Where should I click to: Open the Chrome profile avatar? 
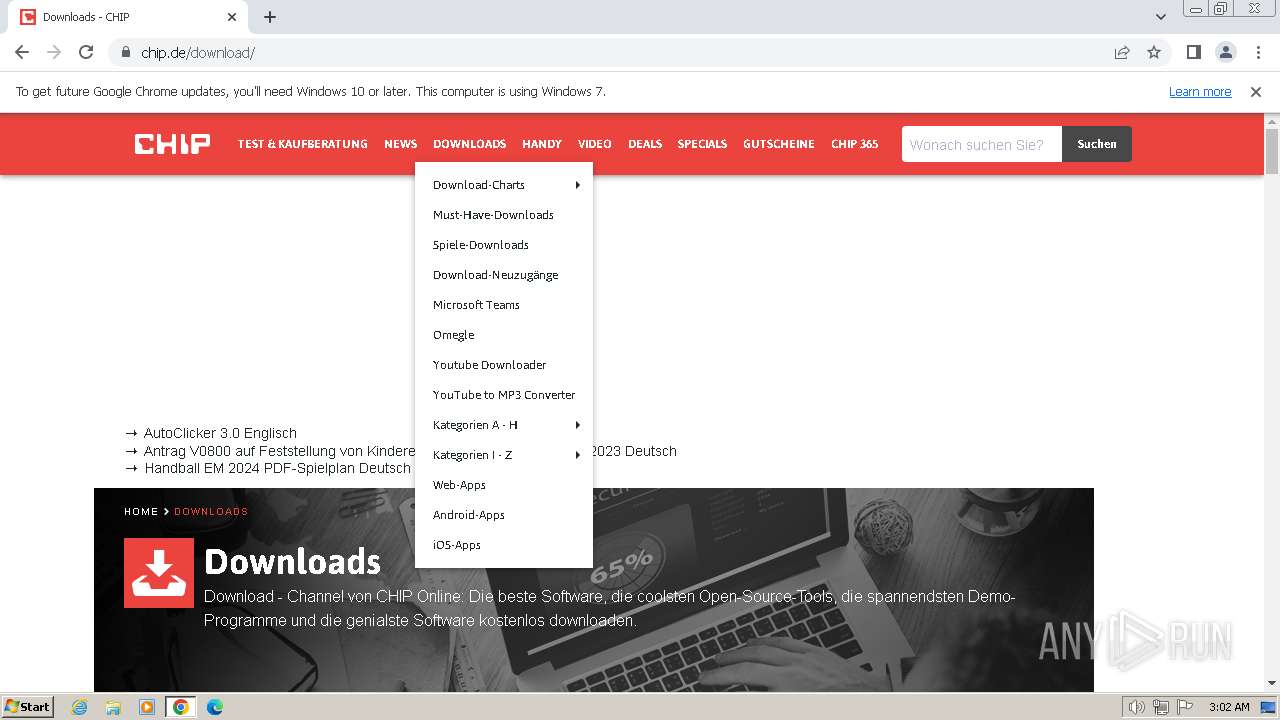[1225, 52]
